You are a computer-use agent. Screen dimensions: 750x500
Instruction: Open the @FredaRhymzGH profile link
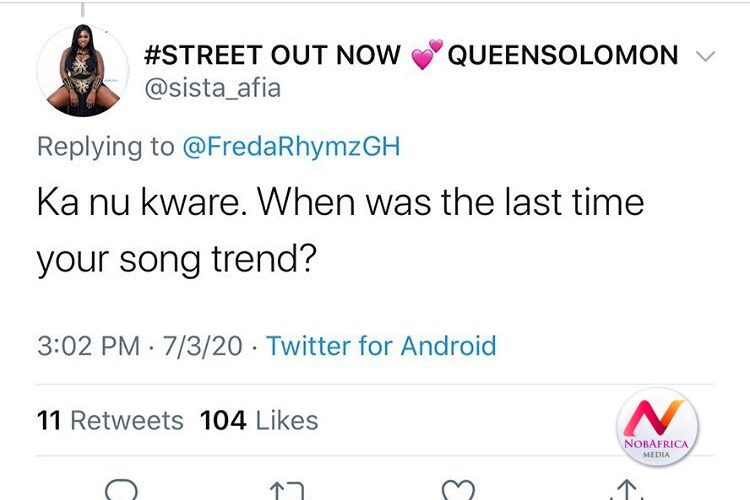pos(290,146)
